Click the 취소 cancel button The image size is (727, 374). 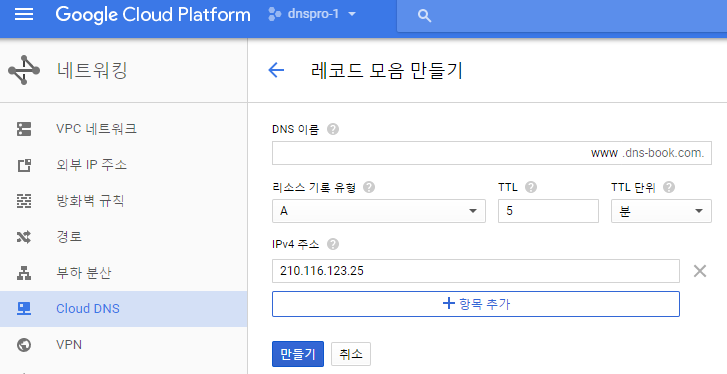point(351,354)
